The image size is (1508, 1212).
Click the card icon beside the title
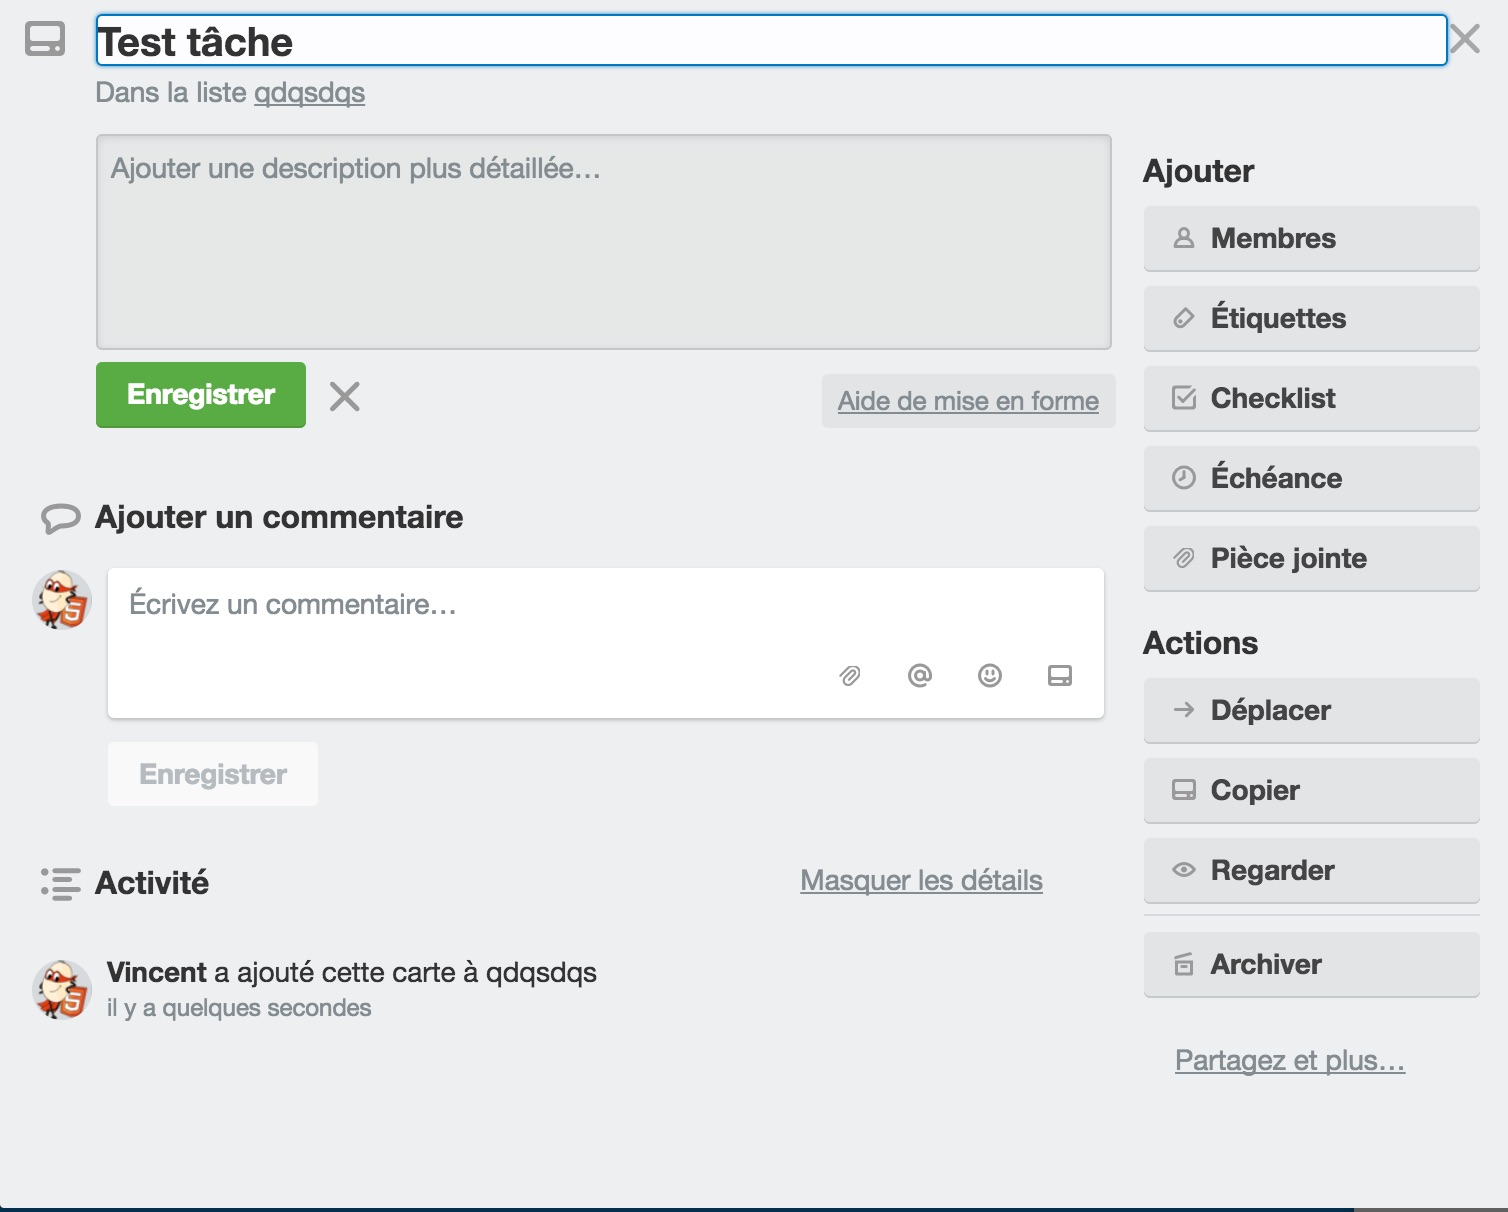coord(45,39)
